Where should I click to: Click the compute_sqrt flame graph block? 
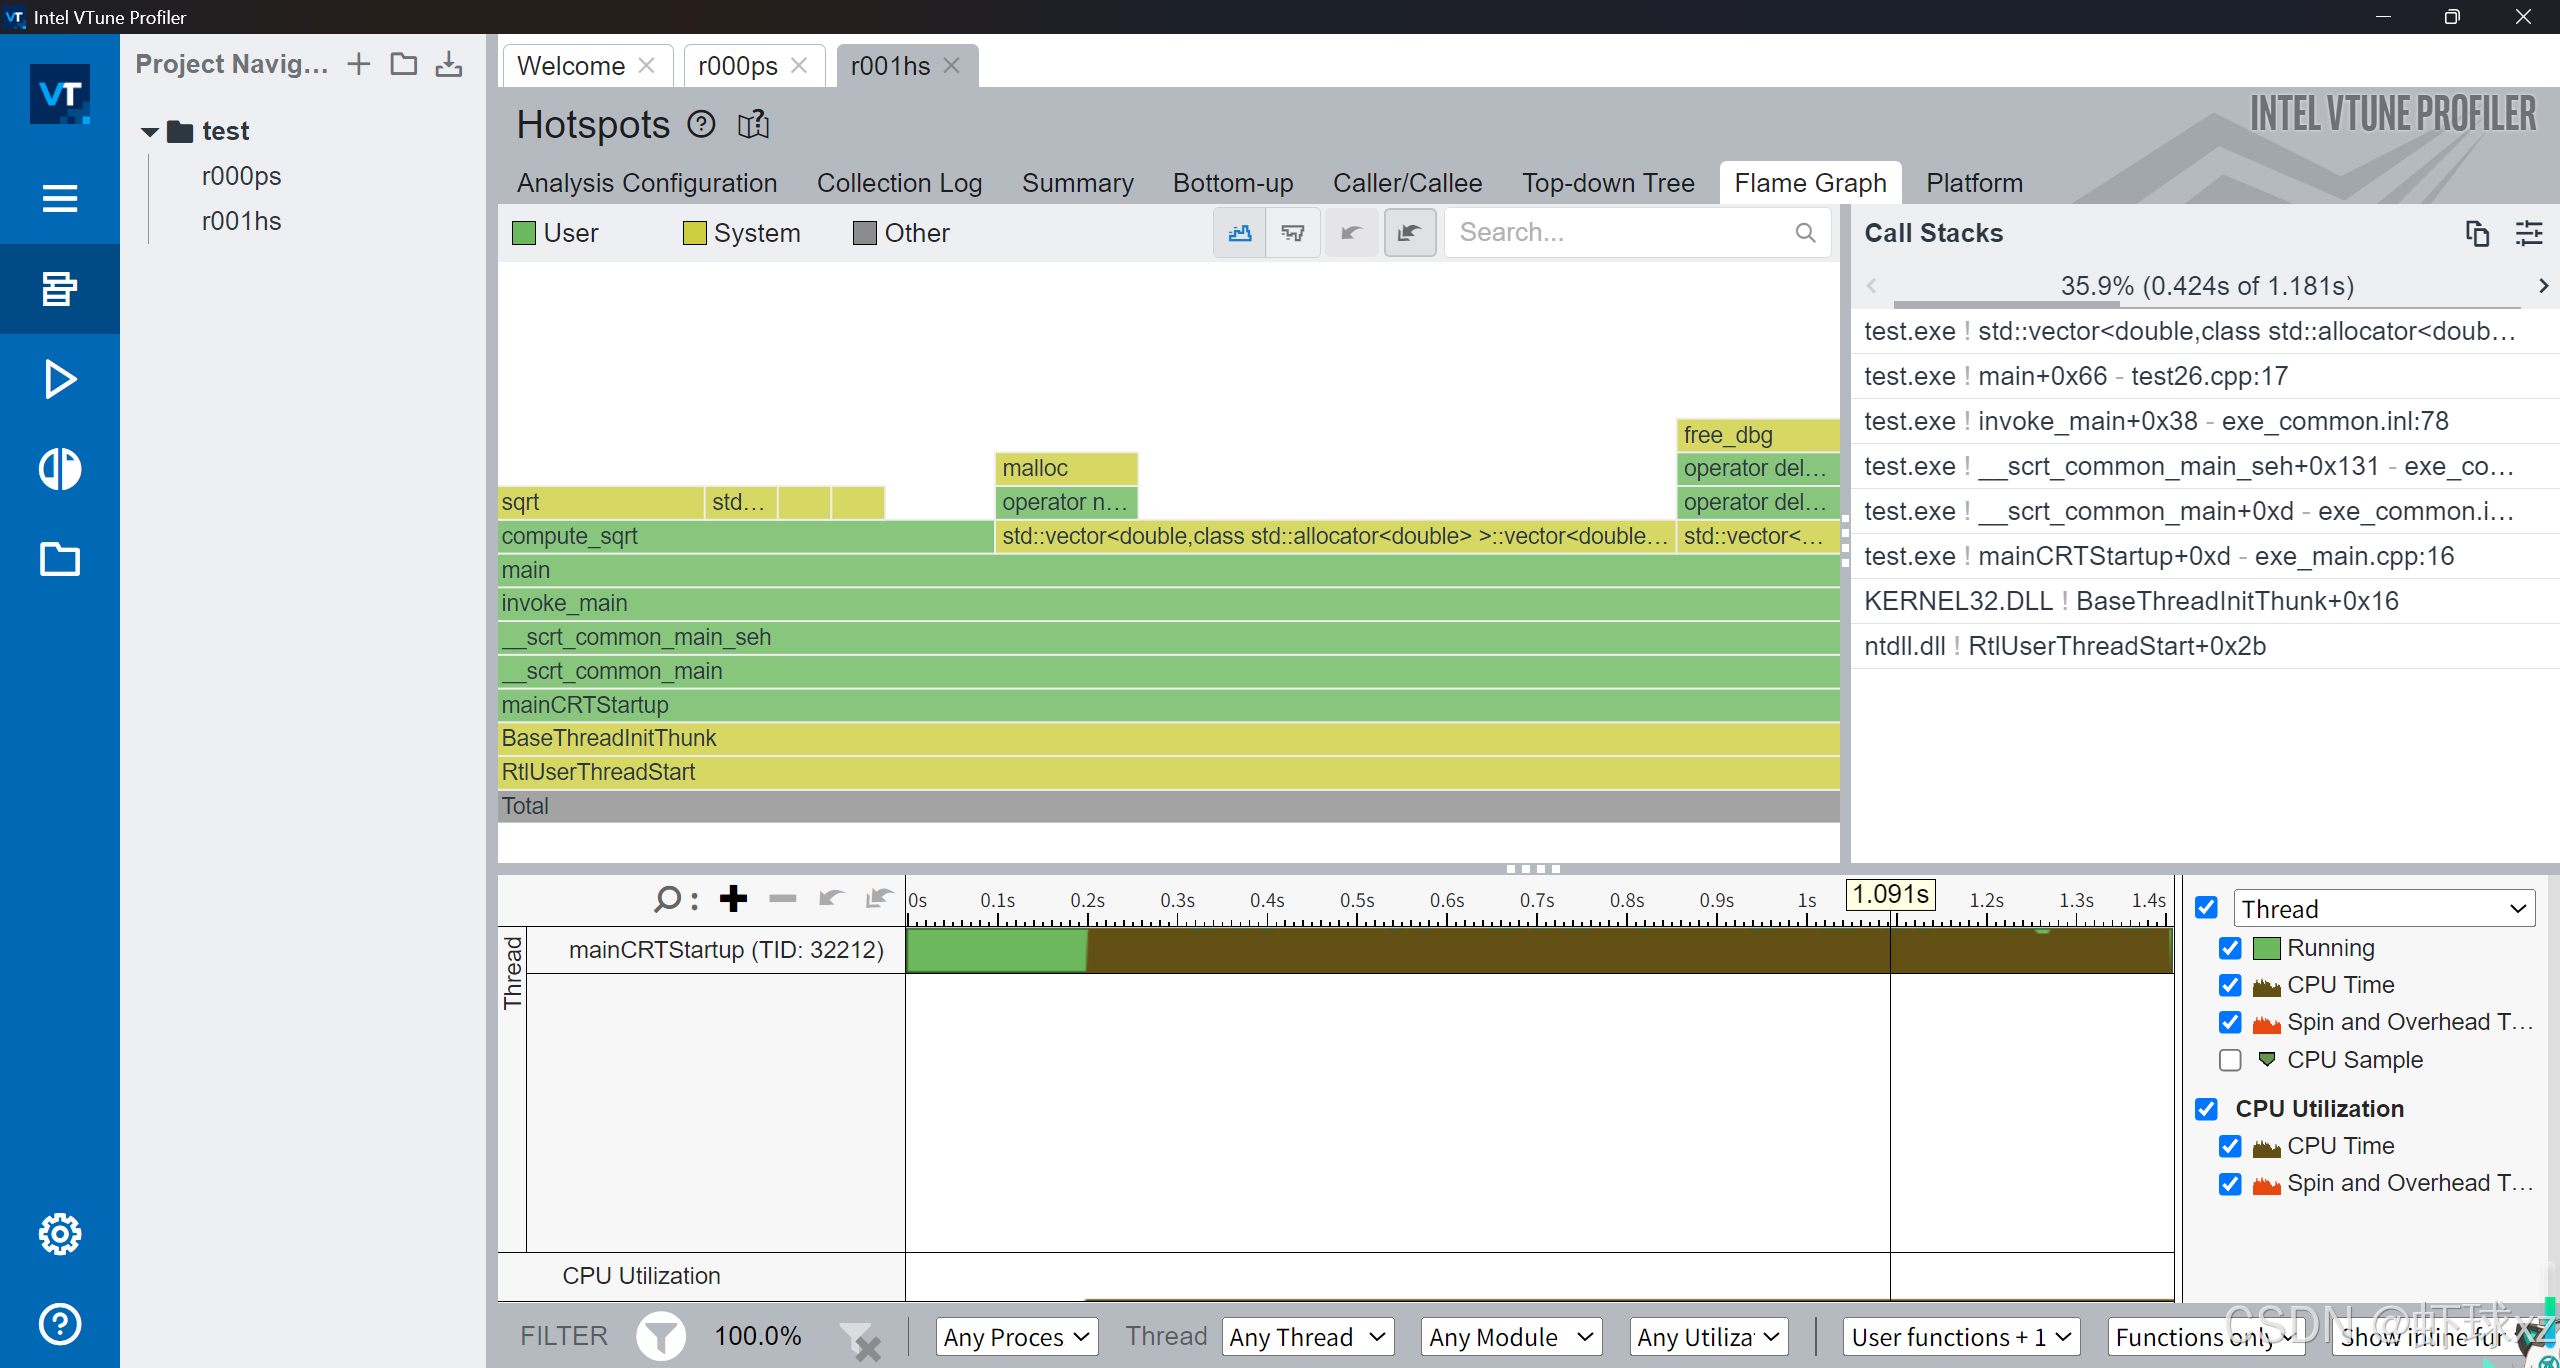(745, 536)
